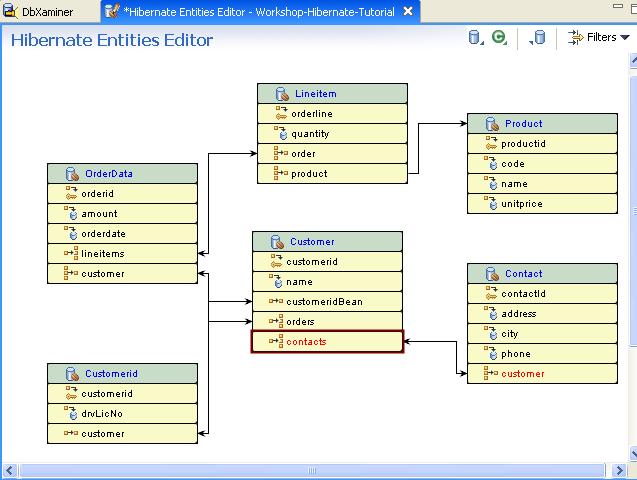
Task: Select the quantity property in Lineitem
Action: pyautogui.click(x=332, y=134)
